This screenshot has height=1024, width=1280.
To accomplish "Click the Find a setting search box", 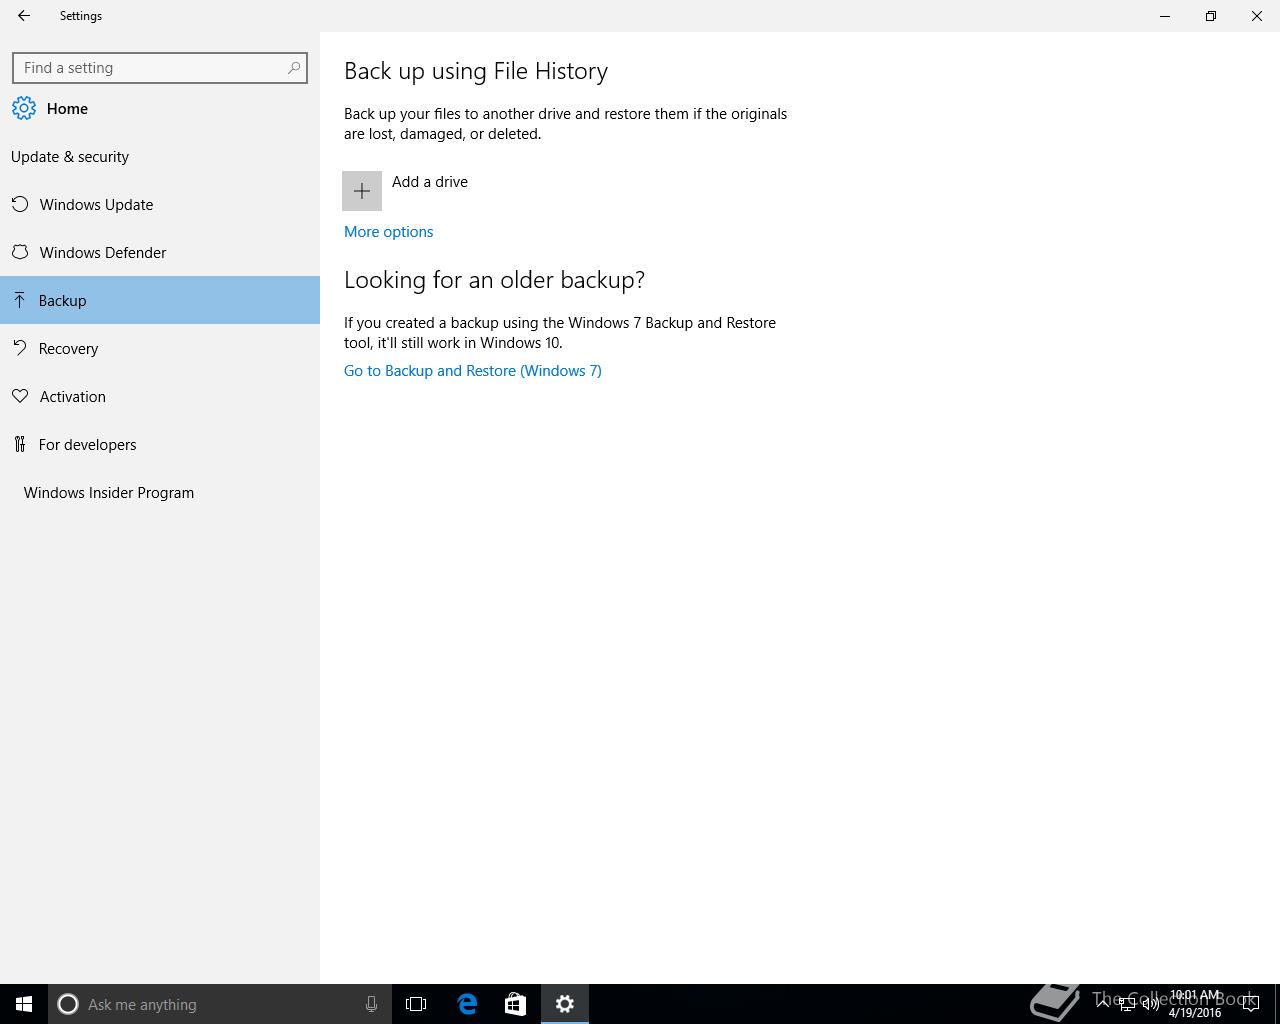I will (x=160, y=68).
